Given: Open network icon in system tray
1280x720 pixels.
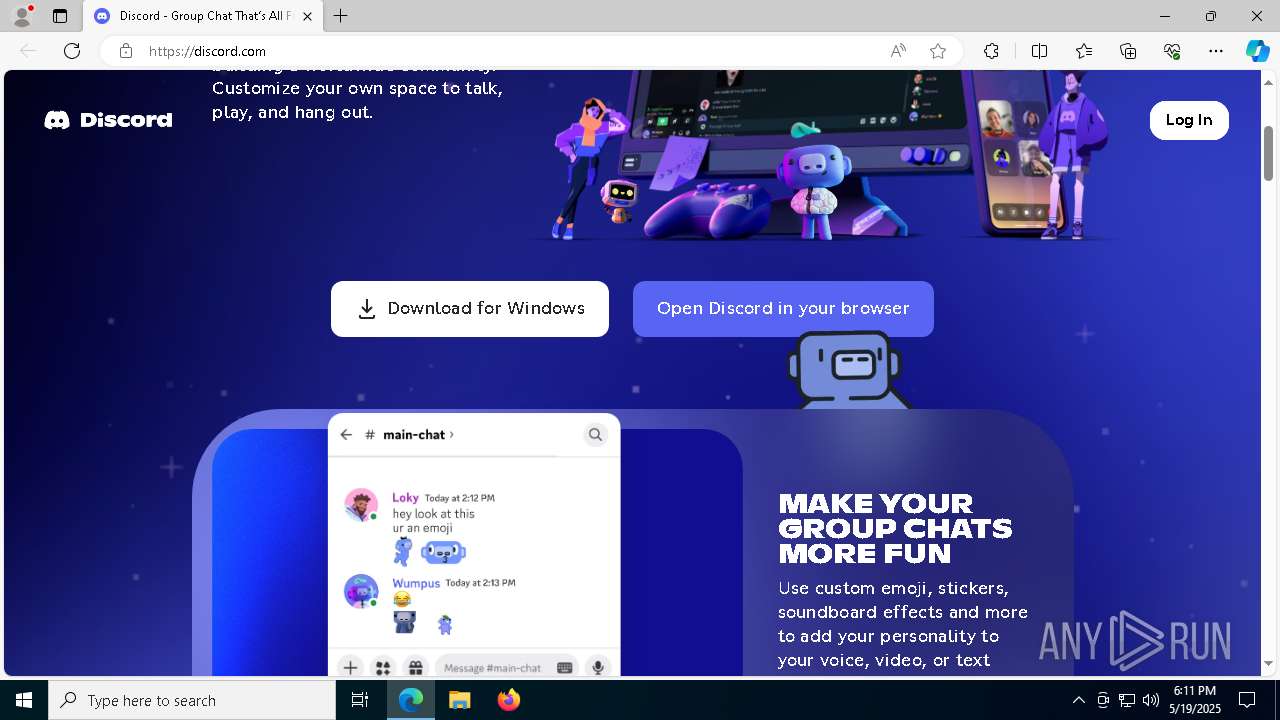Looking at the screenshot, I should pyautogui.click(x=1127, y=700).
